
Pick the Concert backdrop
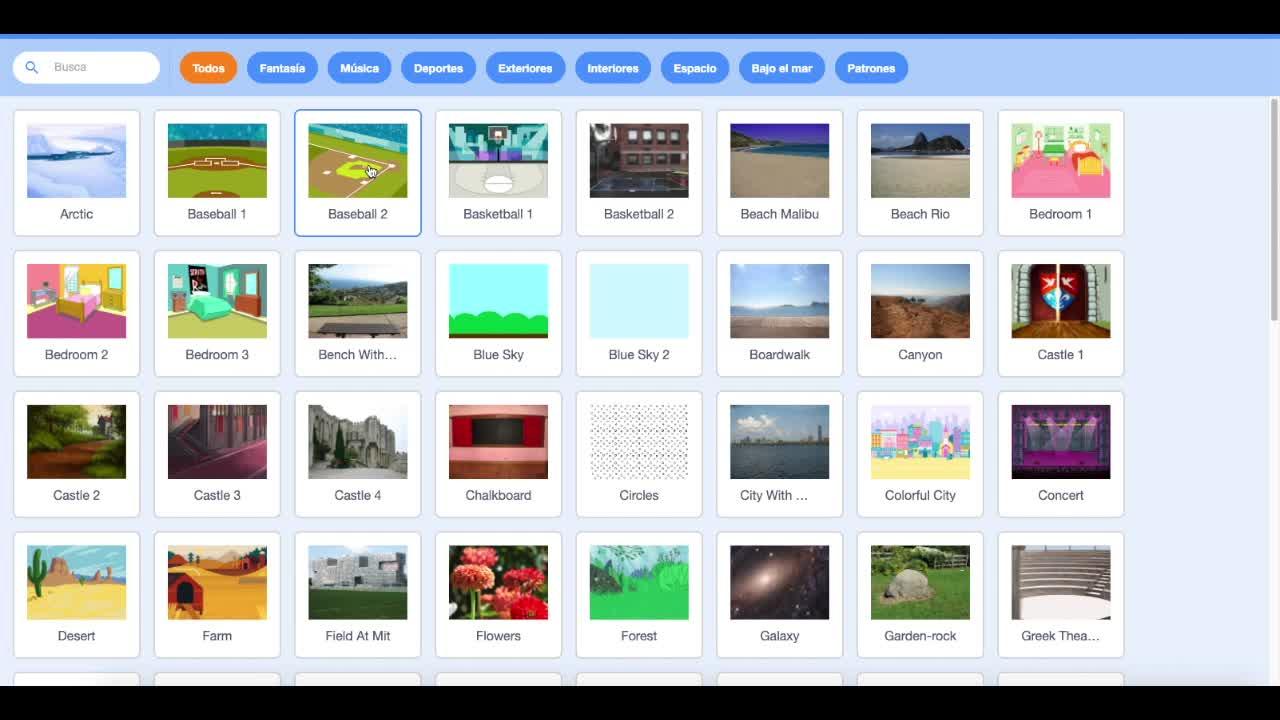click(1061, 454)
